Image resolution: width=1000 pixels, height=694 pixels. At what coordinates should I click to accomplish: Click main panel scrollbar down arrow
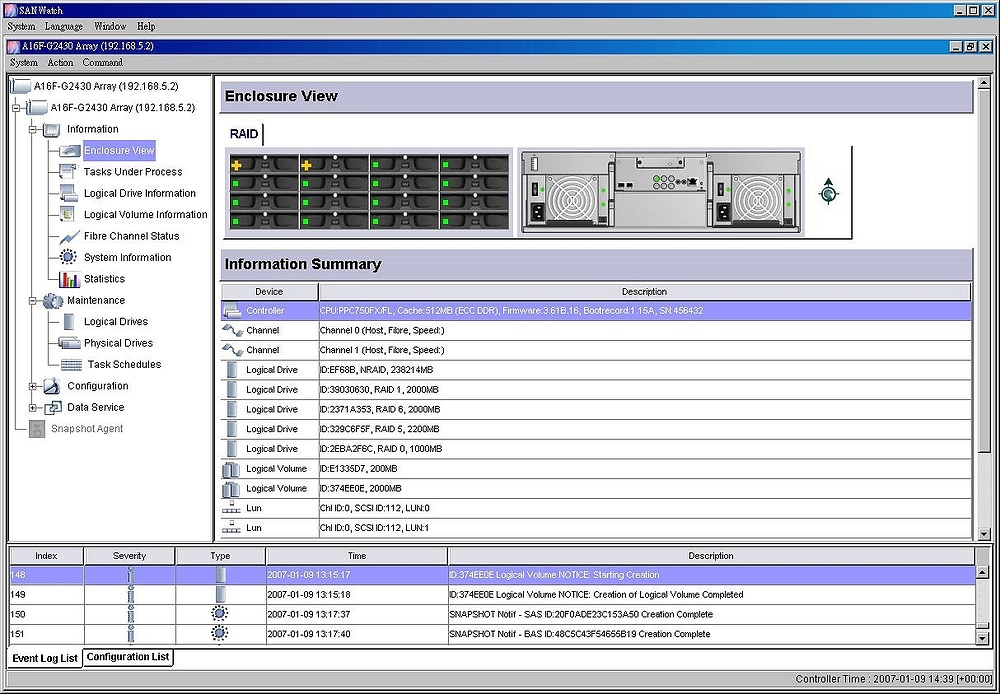coord(983,534)
